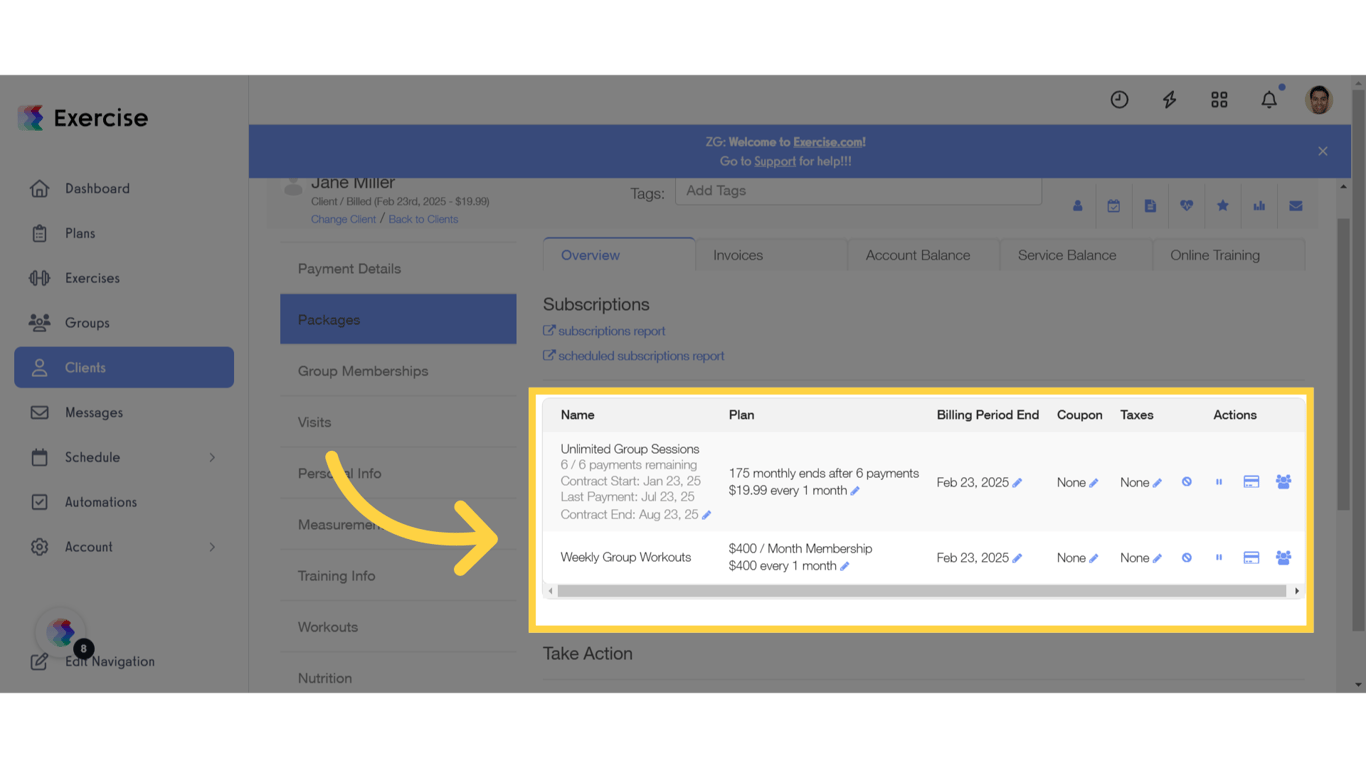Edit billing period end for Unlimited Group Sessions
Screen dimensions: 1366x768
(x=1017, y=483)
